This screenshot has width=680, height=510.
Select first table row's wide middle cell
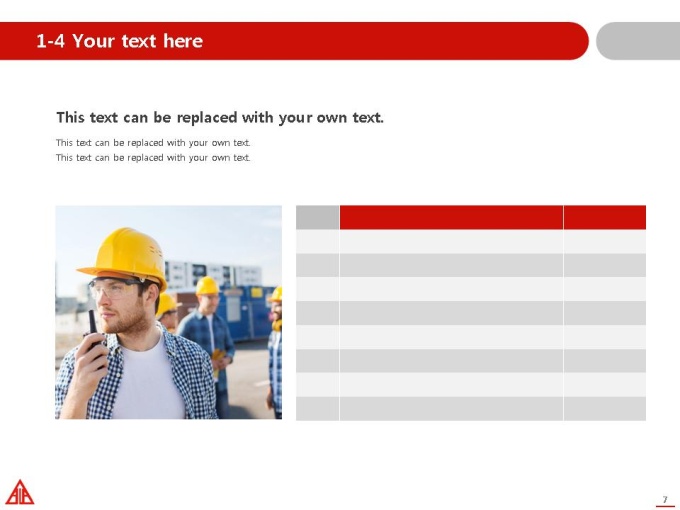tap(451, 242)
